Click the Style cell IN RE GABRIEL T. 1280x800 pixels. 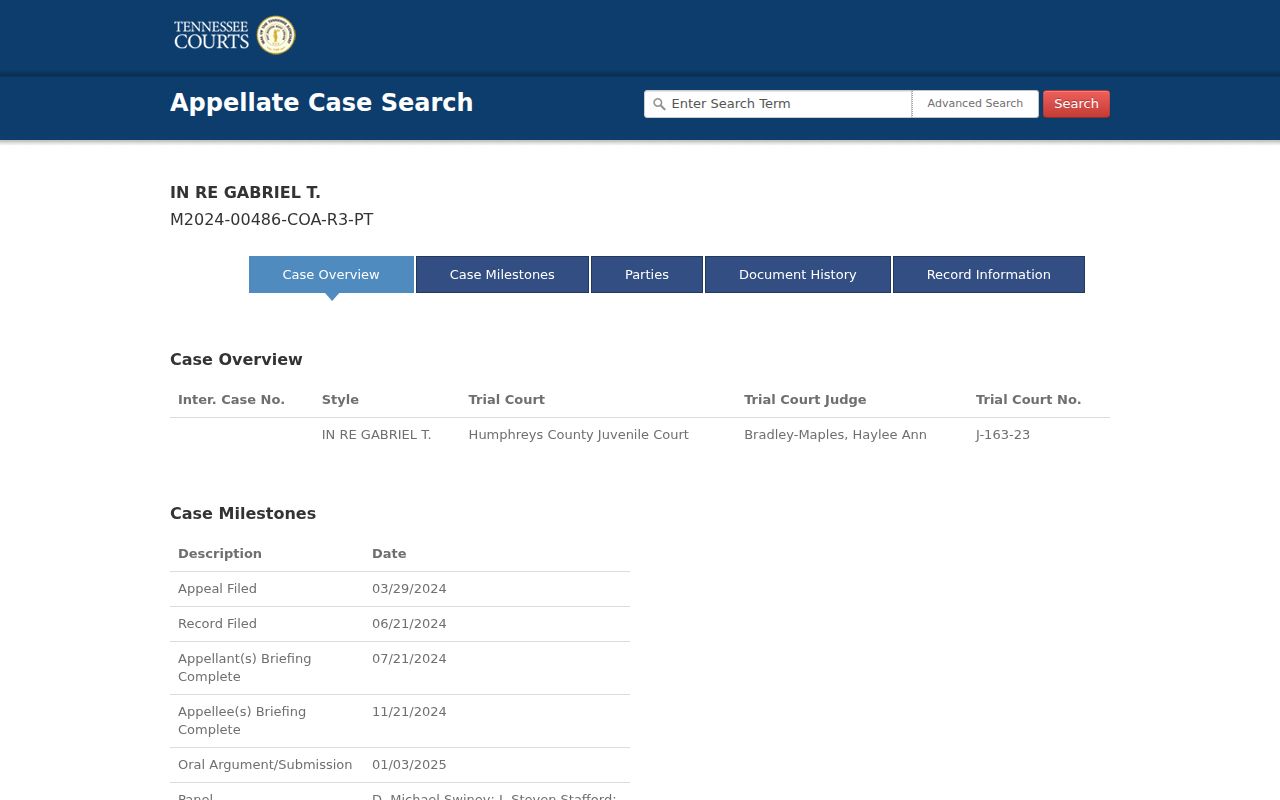376,435
